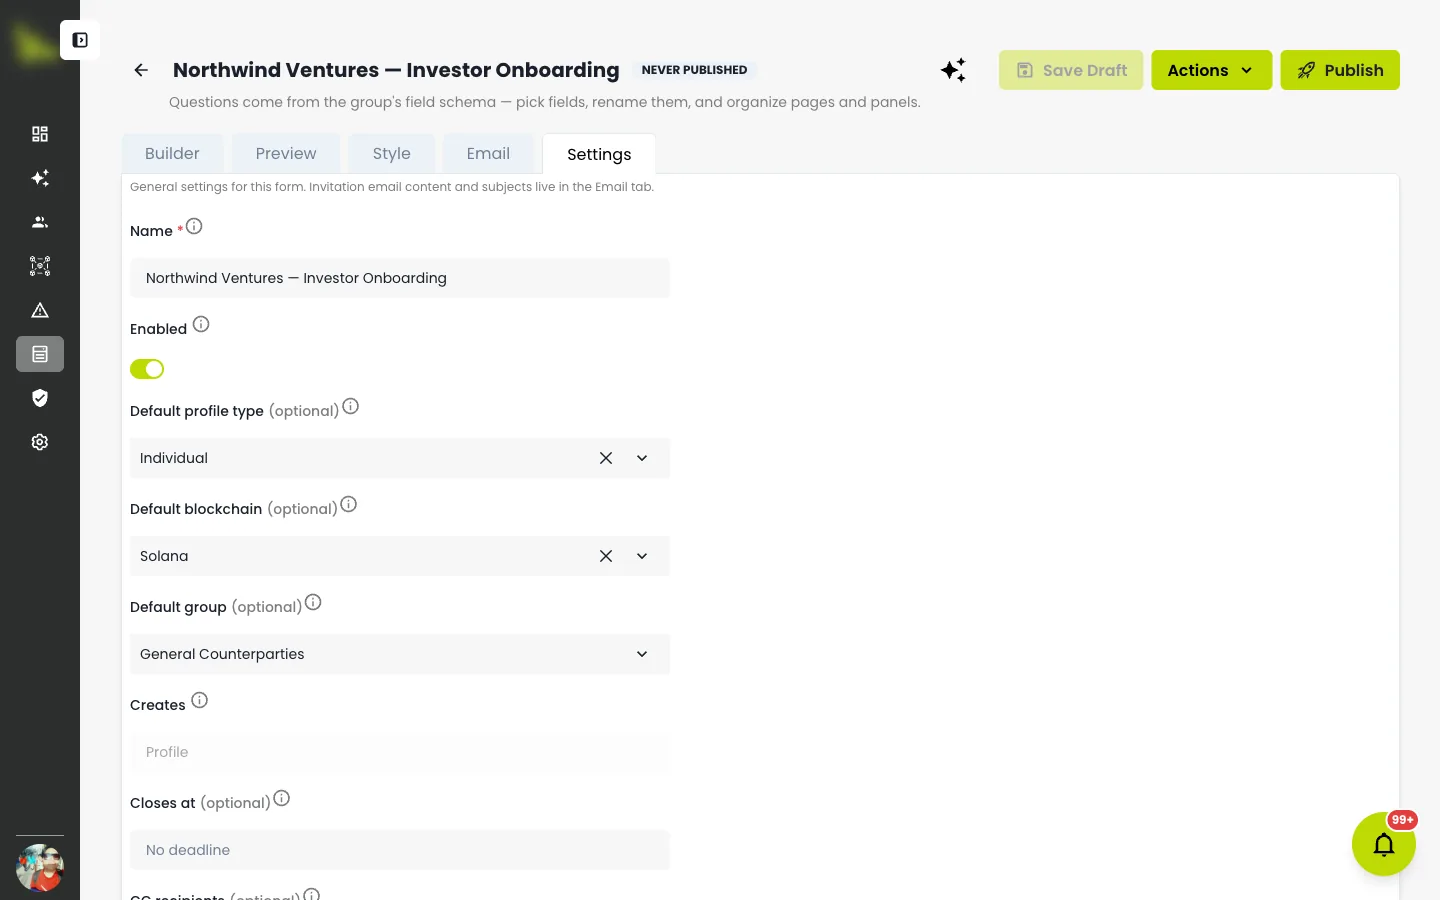
Task: Clear the Solana blockchain selection
Action: [606, 556]
